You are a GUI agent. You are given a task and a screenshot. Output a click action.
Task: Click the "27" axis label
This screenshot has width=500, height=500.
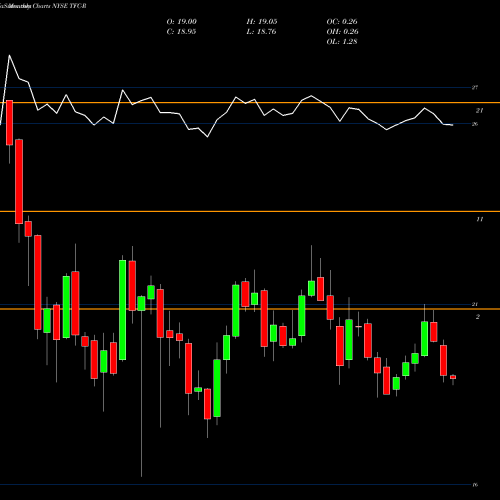475,88
